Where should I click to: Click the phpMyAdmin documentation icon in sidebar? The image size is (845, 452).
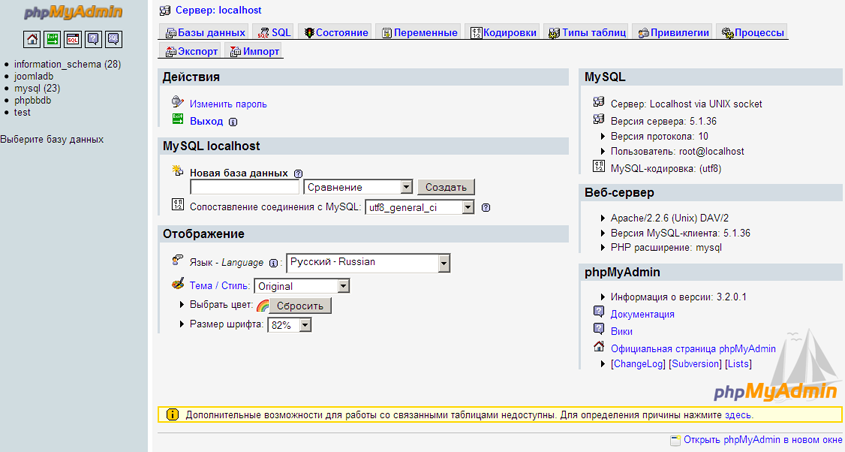tap(93, 39)
